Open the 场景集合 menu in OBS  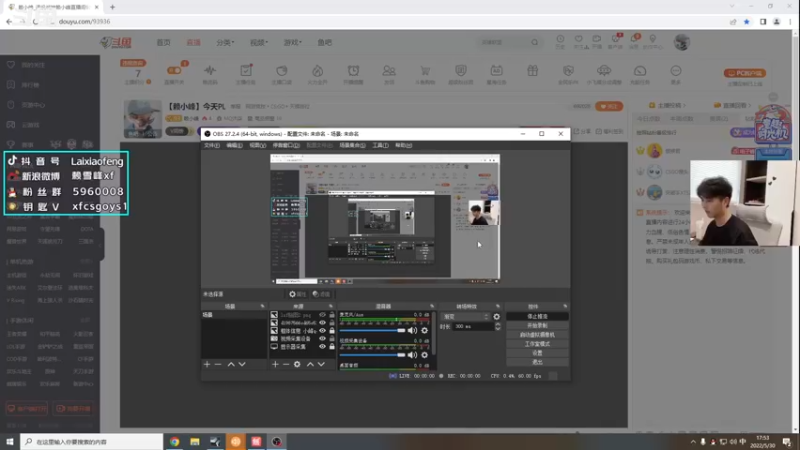click(x=352, y=145)
